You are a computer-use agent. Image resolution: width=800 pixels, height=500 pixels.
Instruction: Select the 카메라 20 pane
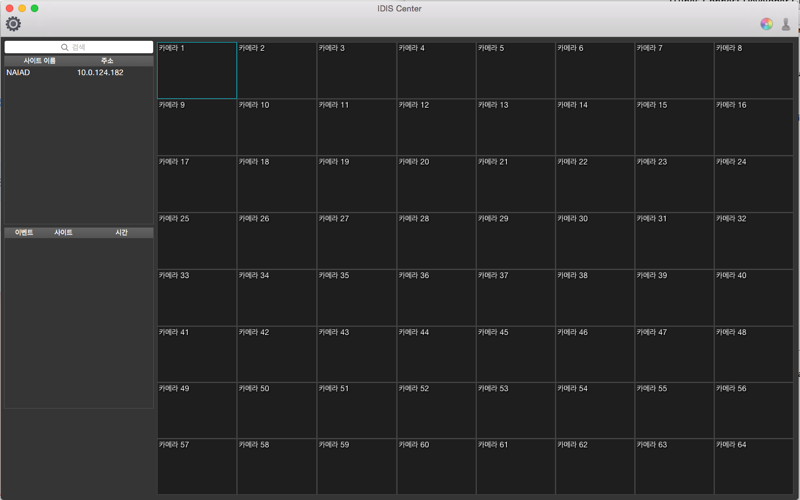(436, 184)
